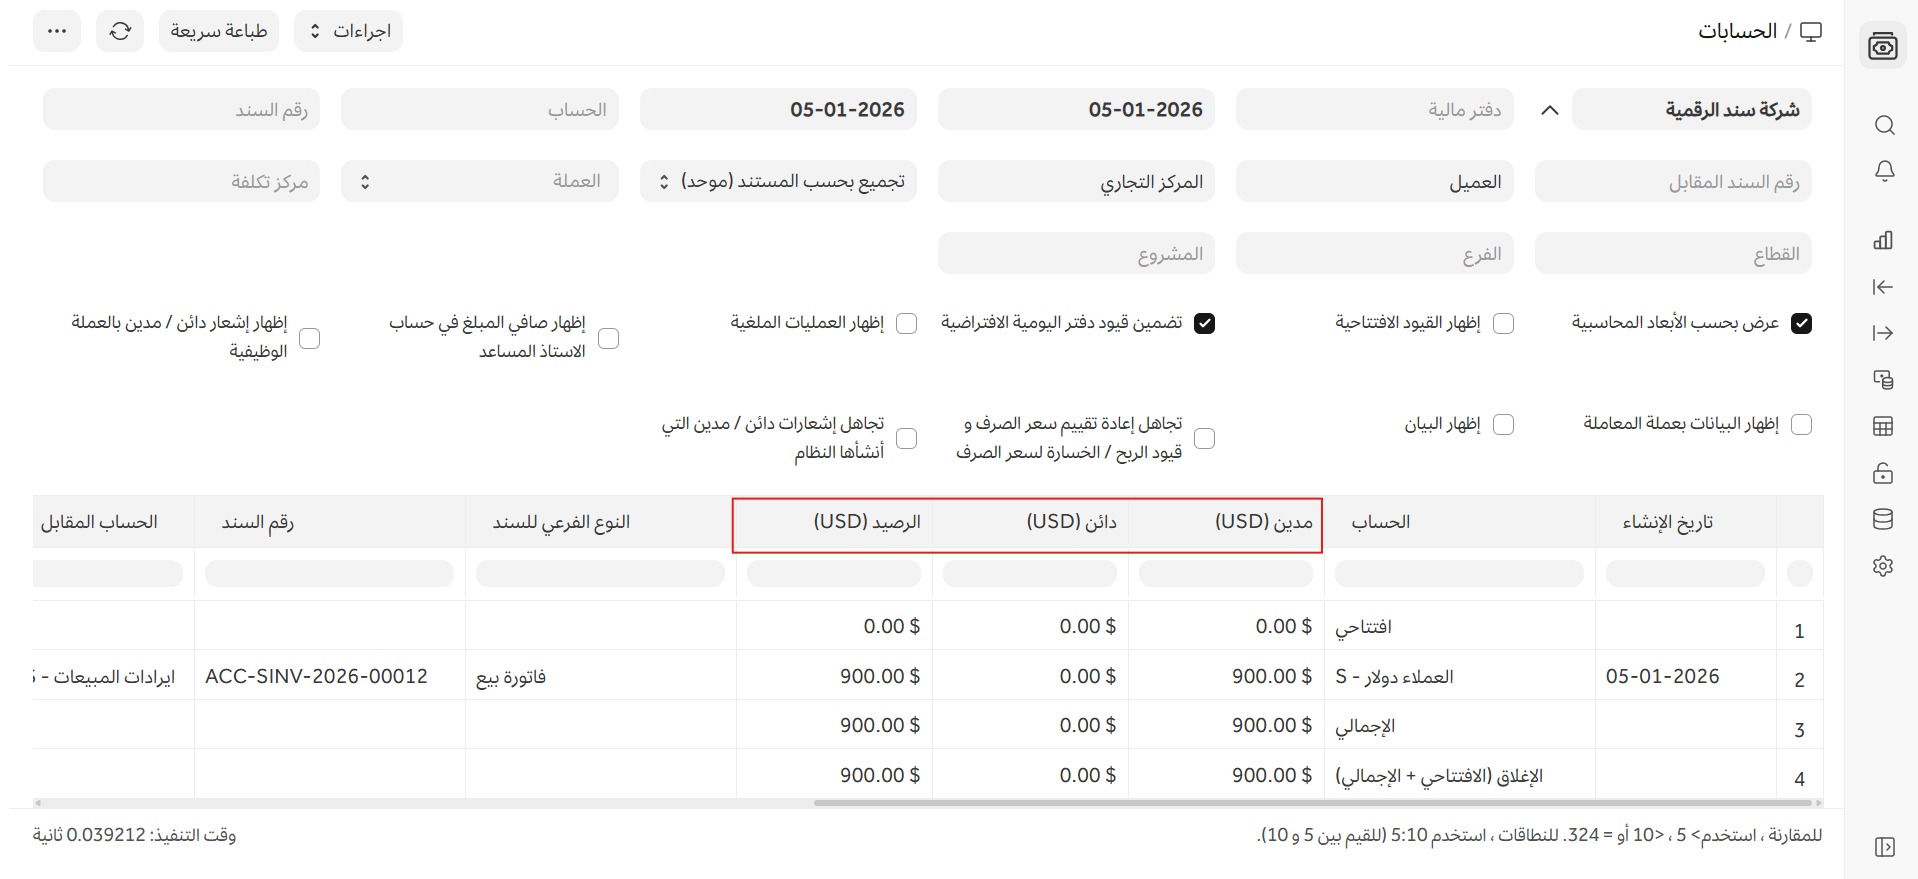
Task: Open the العملة currency dropdown
Action: [479, 181]
